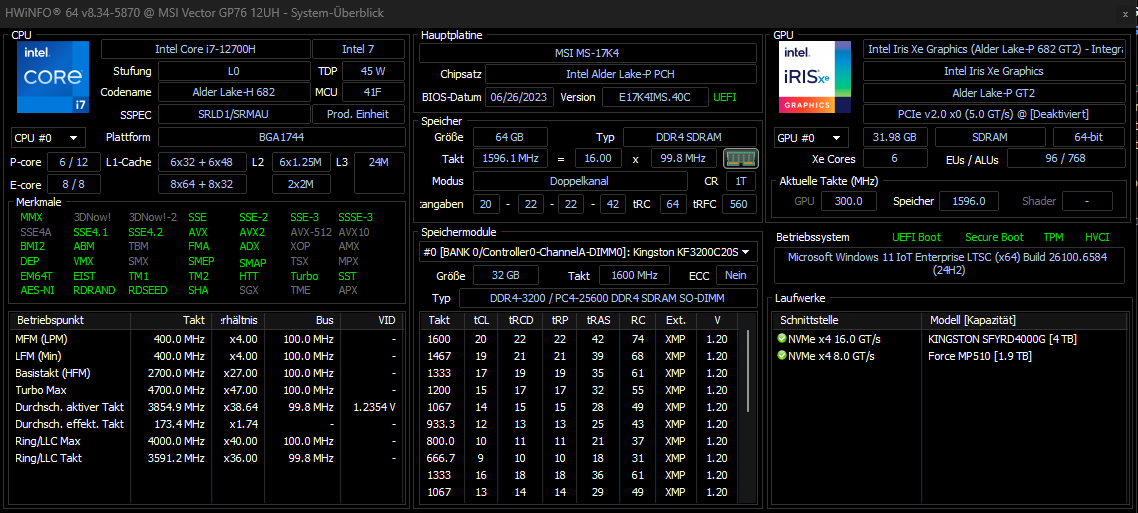Click the Chipsatz value Intel Alder Lake-P PCH
The image size is (1138, 513).
pyautogui.click(x=621, y=74)
